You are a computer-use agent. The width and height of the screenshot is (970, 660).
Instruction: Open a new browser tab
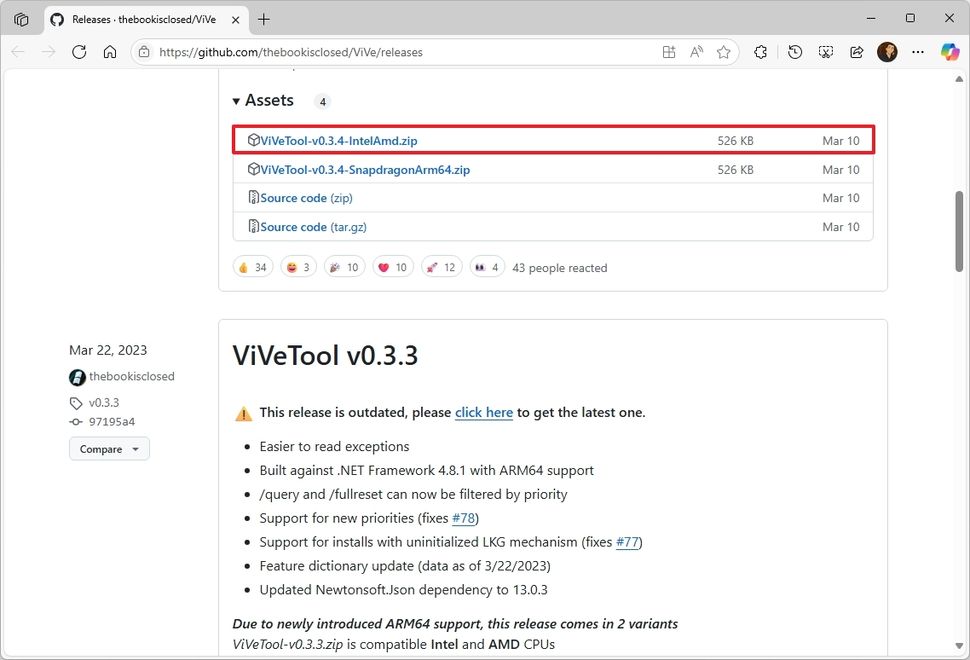click(x=264, y=19)
